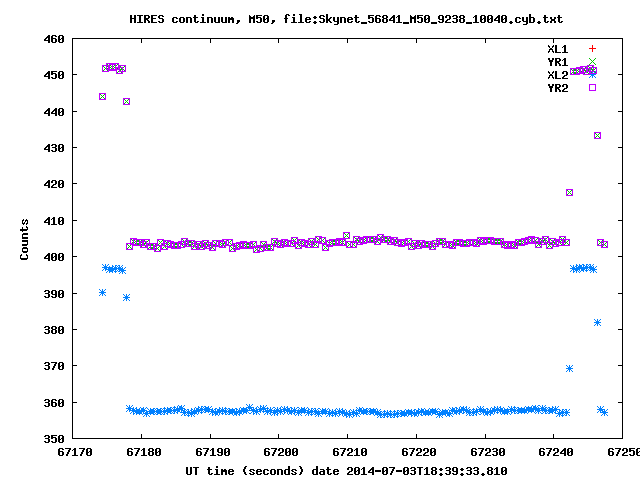The height and width of the screenshot is (480, 640).
Task: Click the 380 y-axis tick label
Action: [54, 330]
